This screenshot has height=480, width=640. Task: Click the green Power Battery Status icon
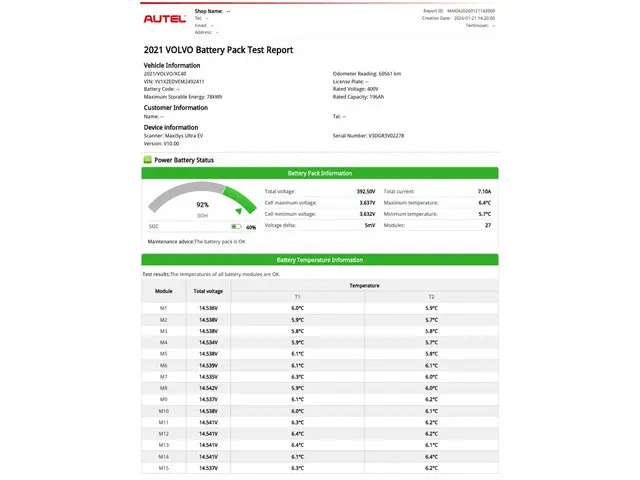pos(148,160)
